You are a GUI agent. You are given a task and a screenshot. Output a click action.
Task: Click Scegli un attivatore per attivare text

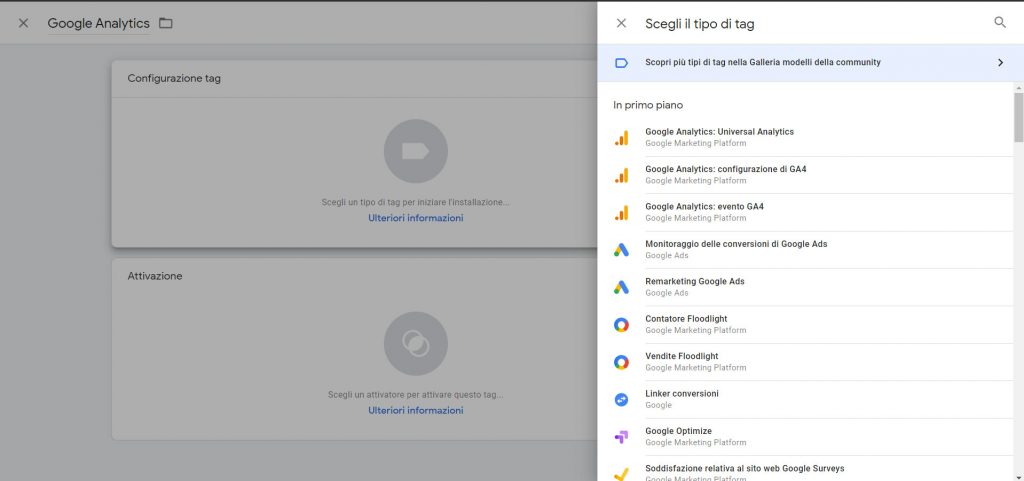(x=415, y=396)
